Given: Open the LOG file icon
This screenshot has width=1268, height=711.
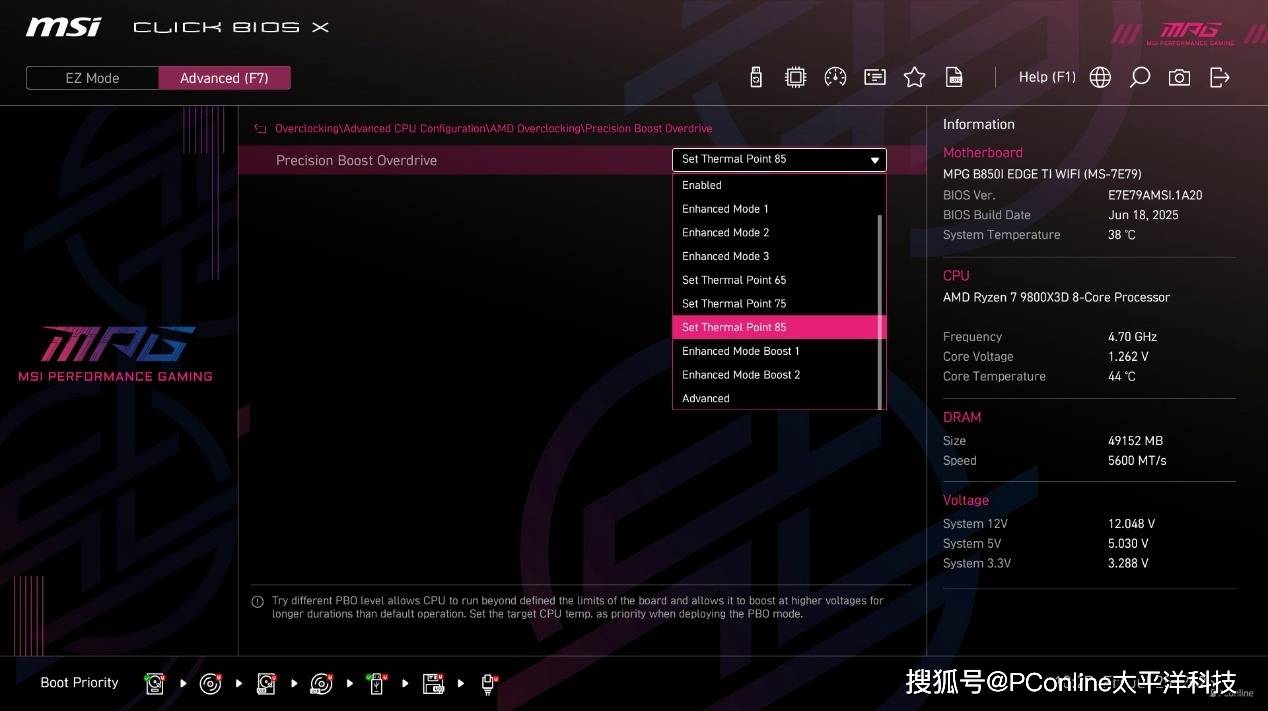Looking at the screenshot, I should [x=955, y=77].
